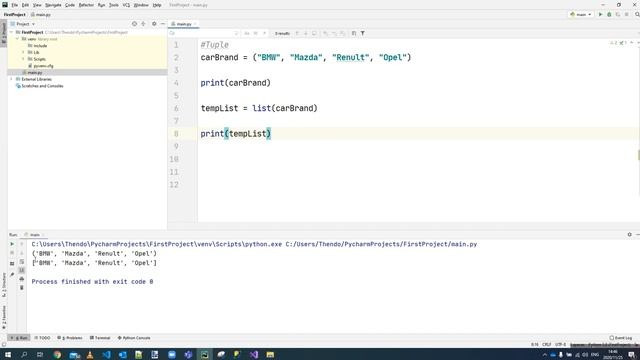Screen dimensions: 640x360
Task: Expand the Lib folder in Project tree
Action: (x=24, y=52)
